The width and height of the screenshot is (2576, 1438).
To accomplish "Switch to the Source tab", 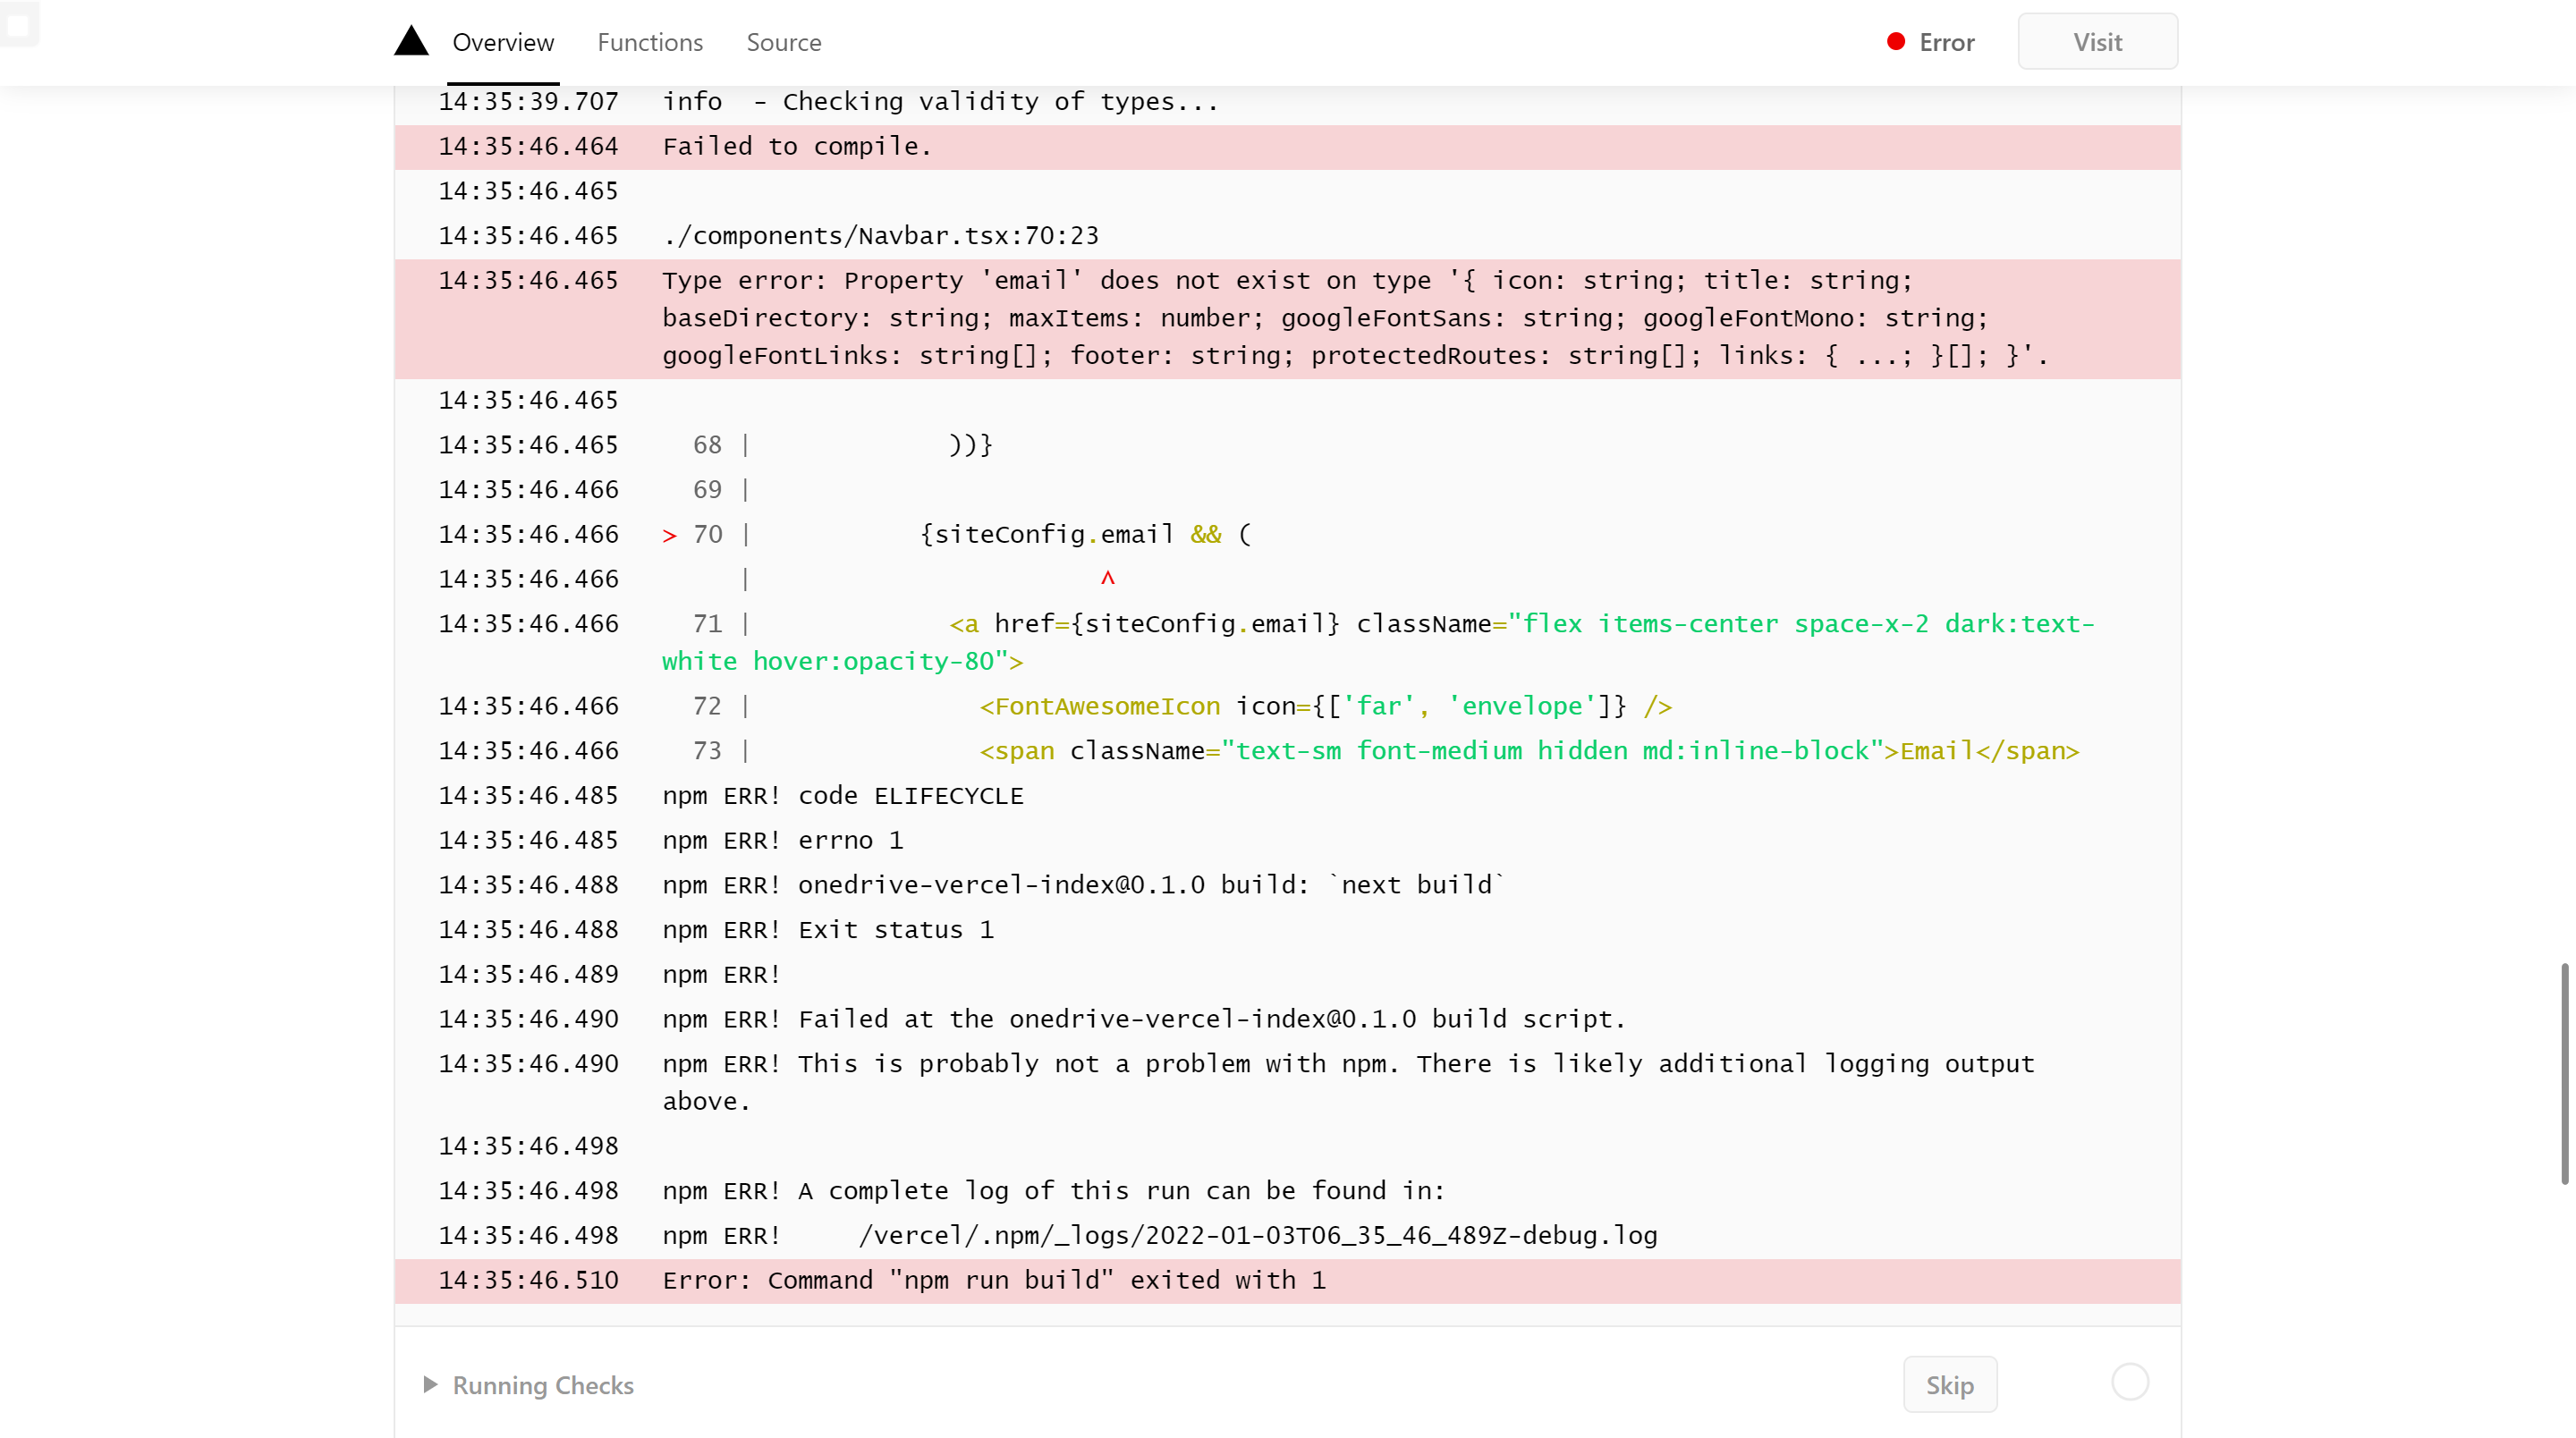I will (784, 42).
